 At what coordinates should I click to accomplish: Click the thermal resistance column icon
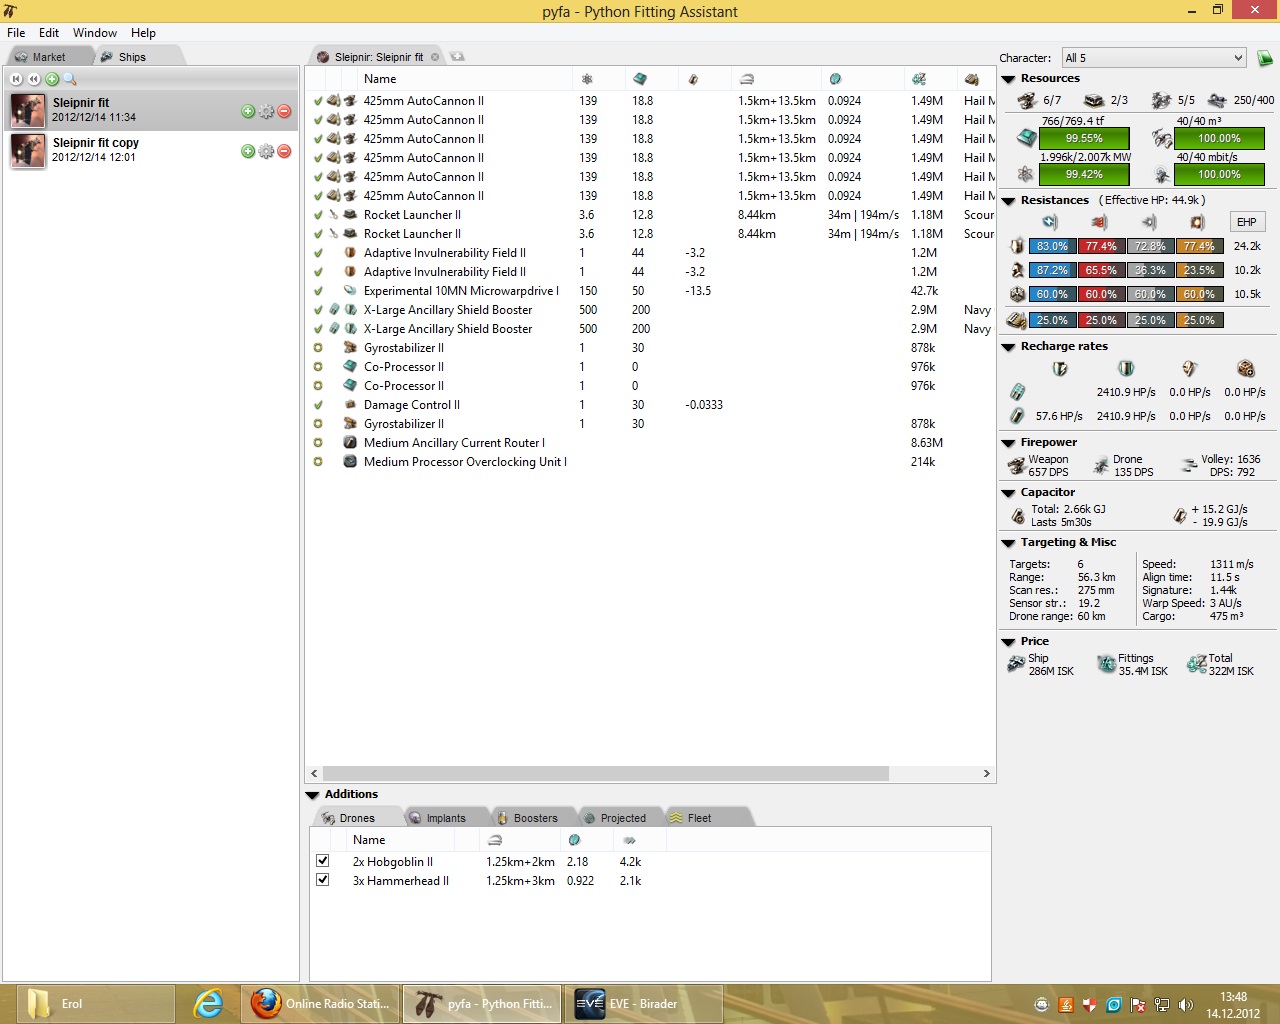click(x=1100, y=222)
